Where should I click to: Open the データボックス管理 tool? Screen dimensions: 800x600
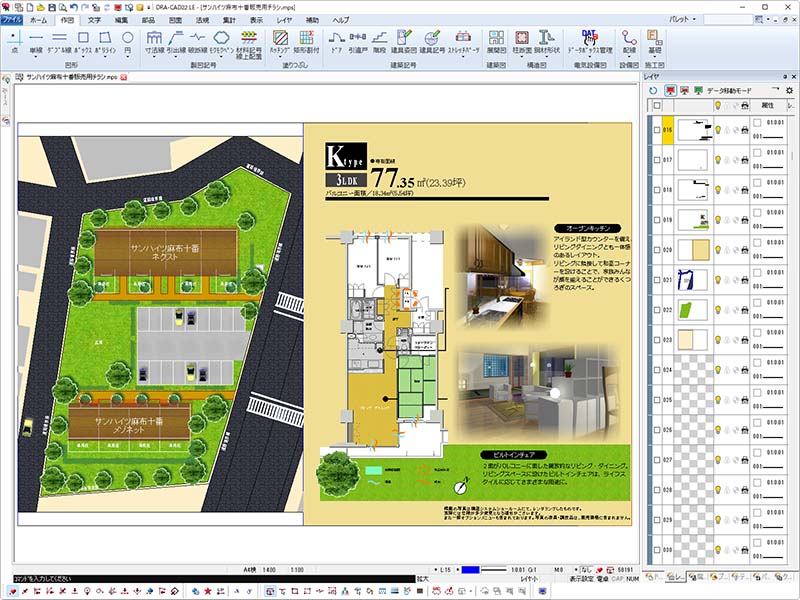coord(588,41)
